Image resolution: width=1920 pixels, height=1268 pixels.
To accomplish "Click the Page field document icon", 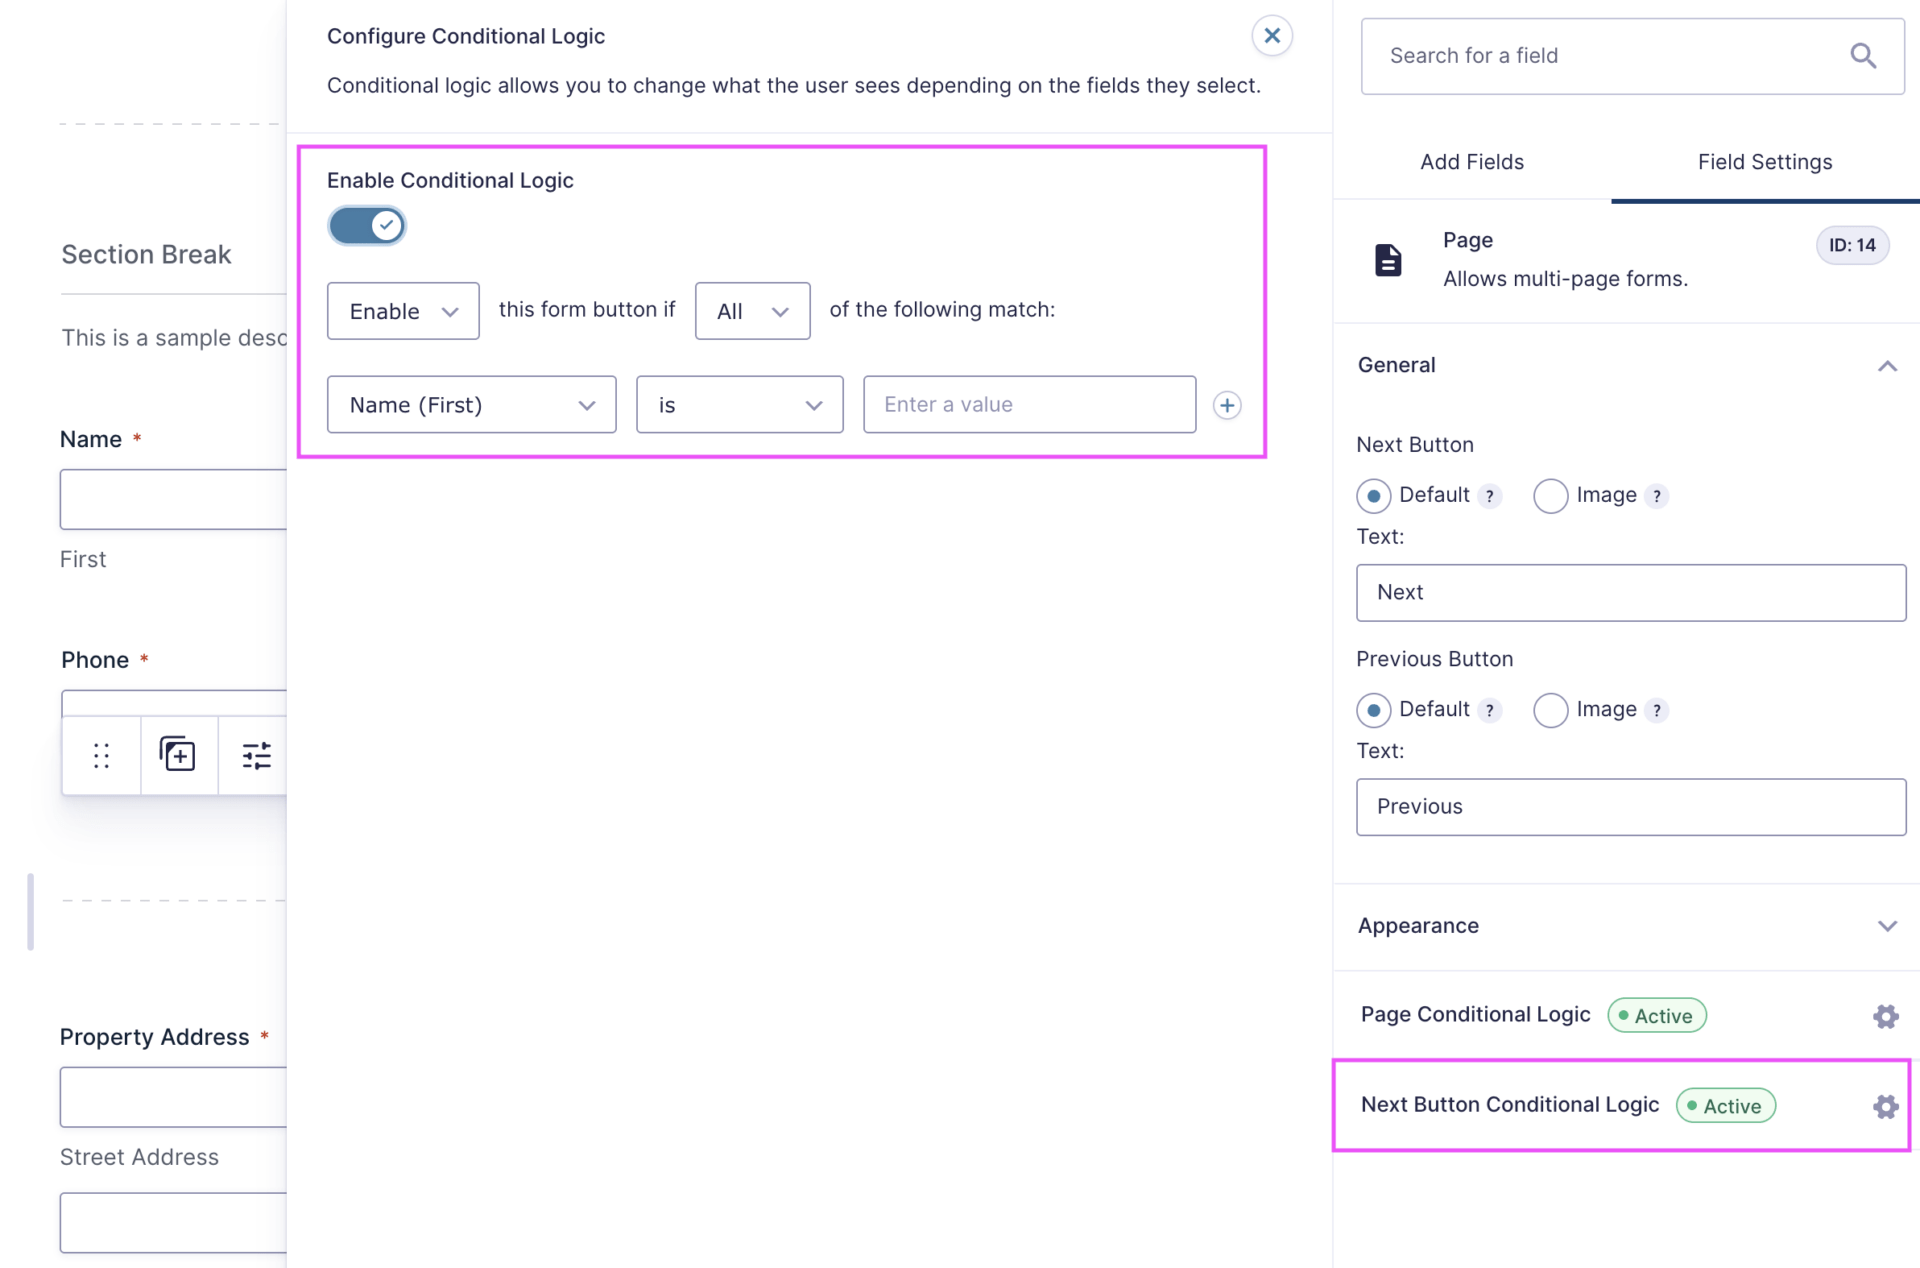I will click(x=1387, y=260).
